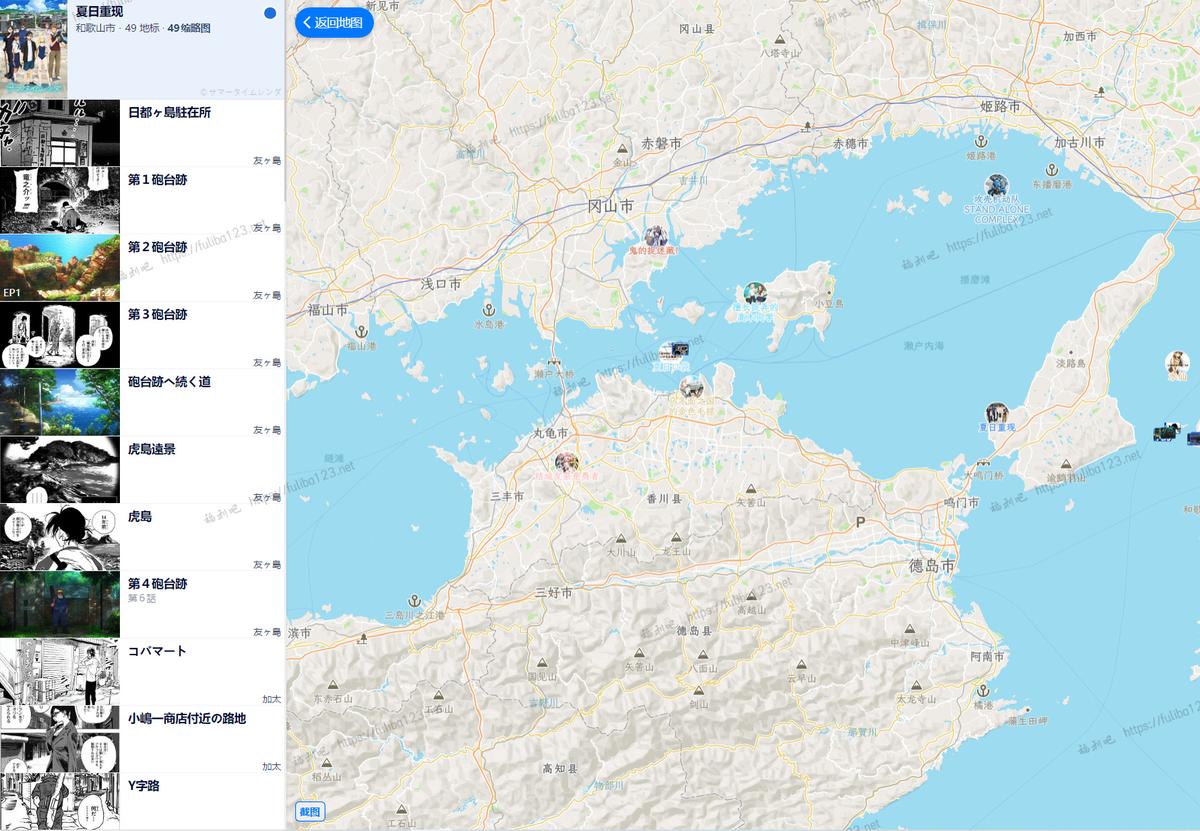This screenshot has width=1200, height=831.
Task: Return to map with 返回地图 button
Action: 334,22
